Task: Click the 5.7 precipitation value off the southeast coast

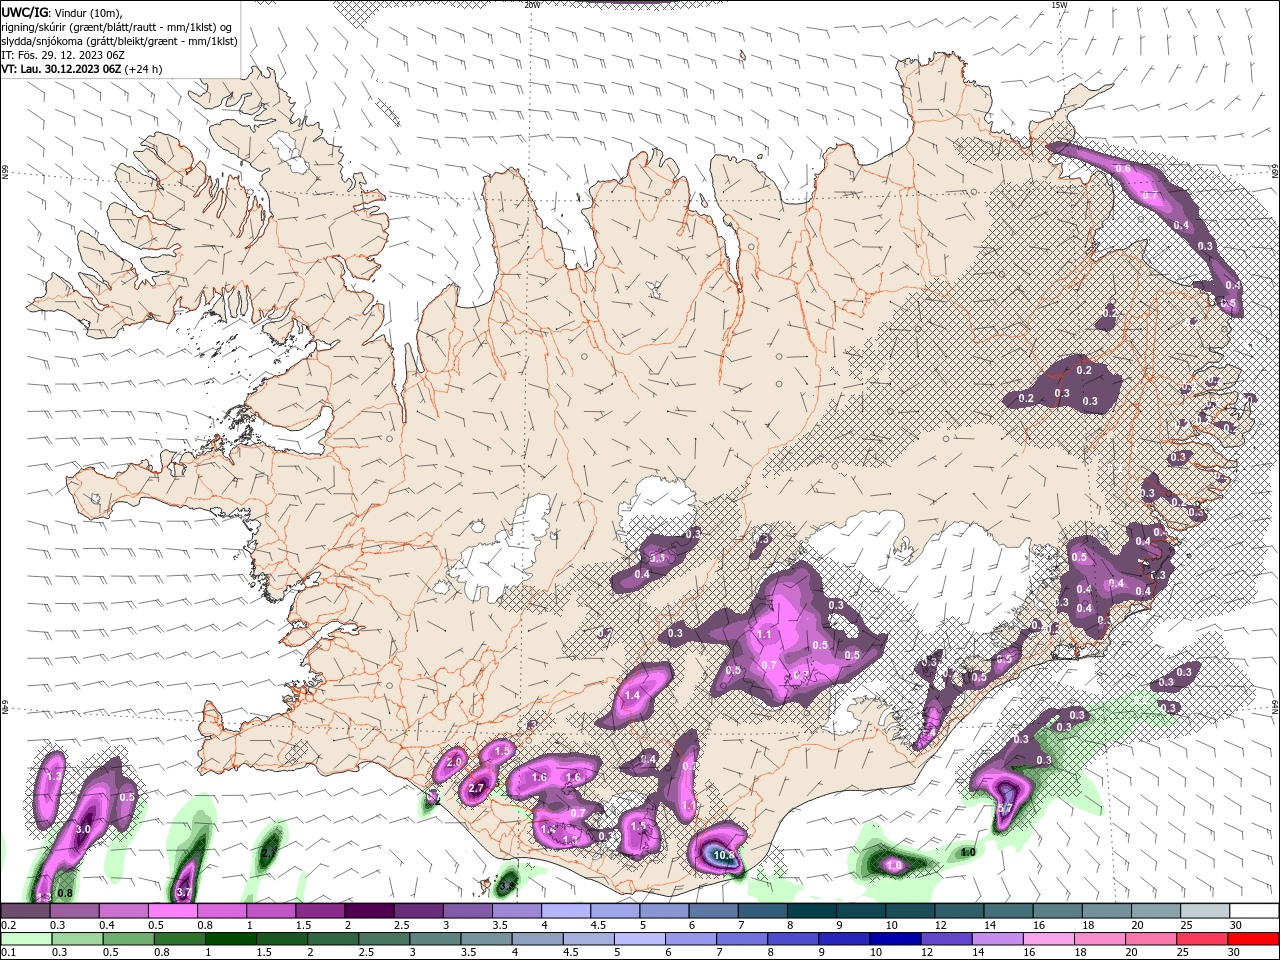Action: [1006, 808]
